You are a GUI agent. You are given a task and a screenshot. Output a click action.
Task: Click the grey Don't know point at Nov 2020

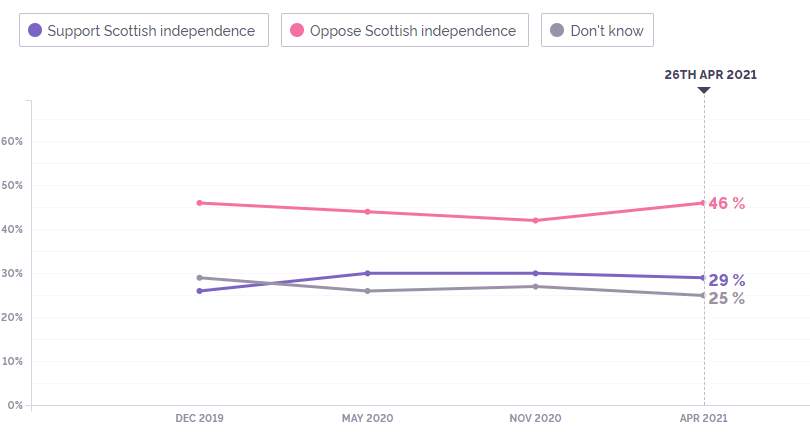(x=535, y=287)
